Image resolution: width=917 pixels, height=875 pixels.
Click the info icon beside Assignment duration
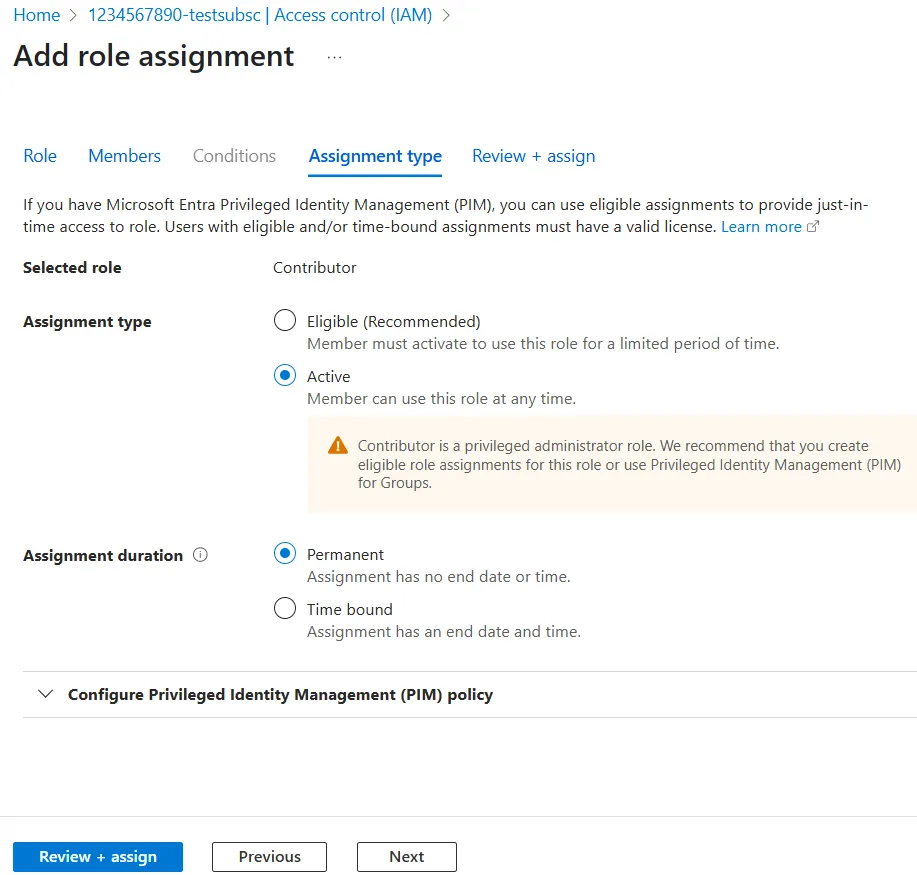[200, 555]
